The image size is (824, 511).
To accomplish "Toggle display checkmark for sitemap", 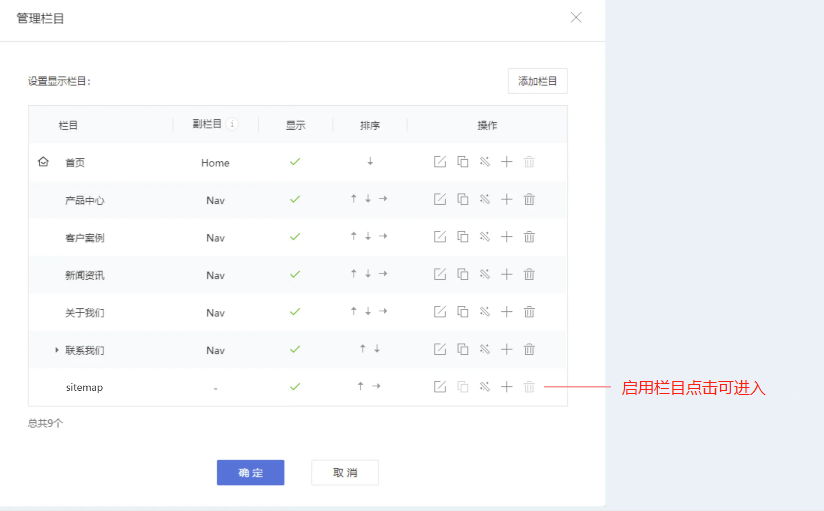I will (295, 387).
